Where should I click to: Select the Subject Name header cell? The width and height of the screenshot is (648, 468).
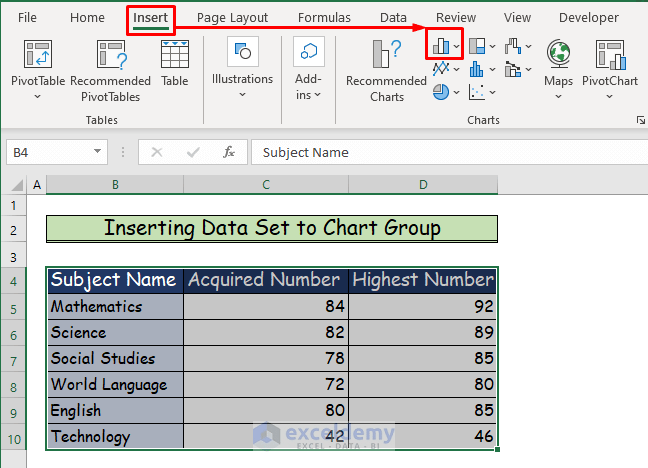tap(115, 280)
